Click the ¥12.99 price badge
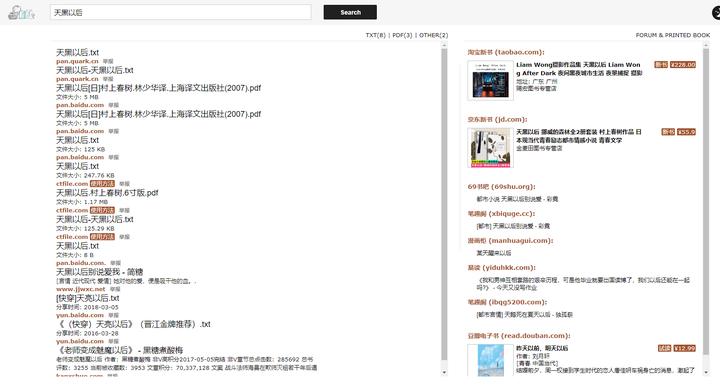 (x=685, y=349)
